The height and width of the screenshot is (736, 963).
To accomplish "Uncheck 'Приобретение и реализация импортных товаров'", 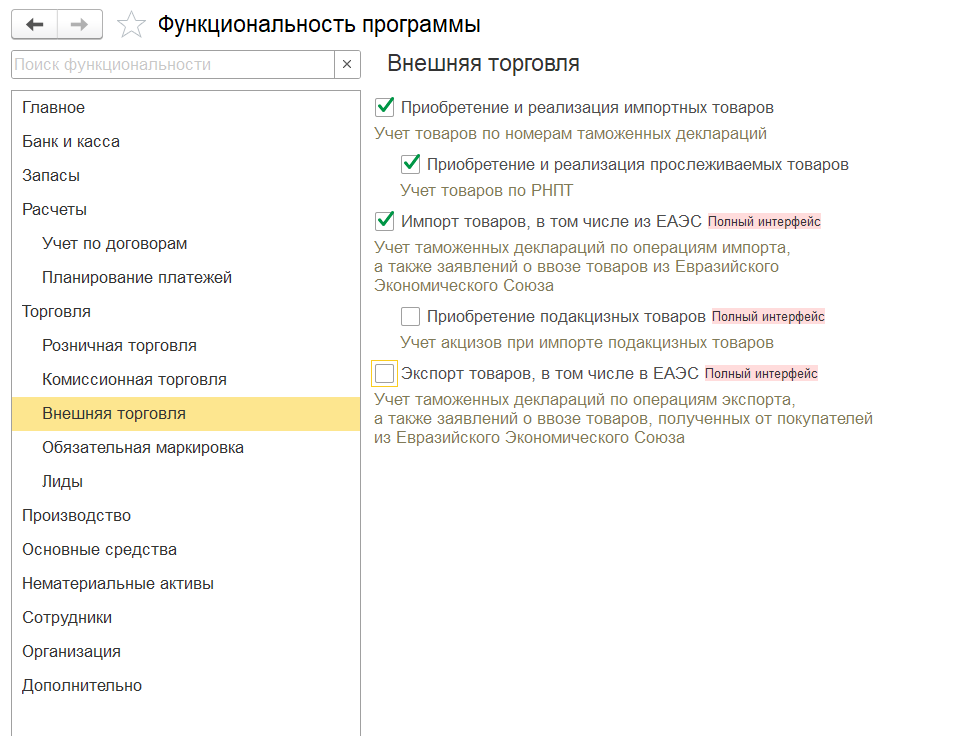I will point(384,107).
